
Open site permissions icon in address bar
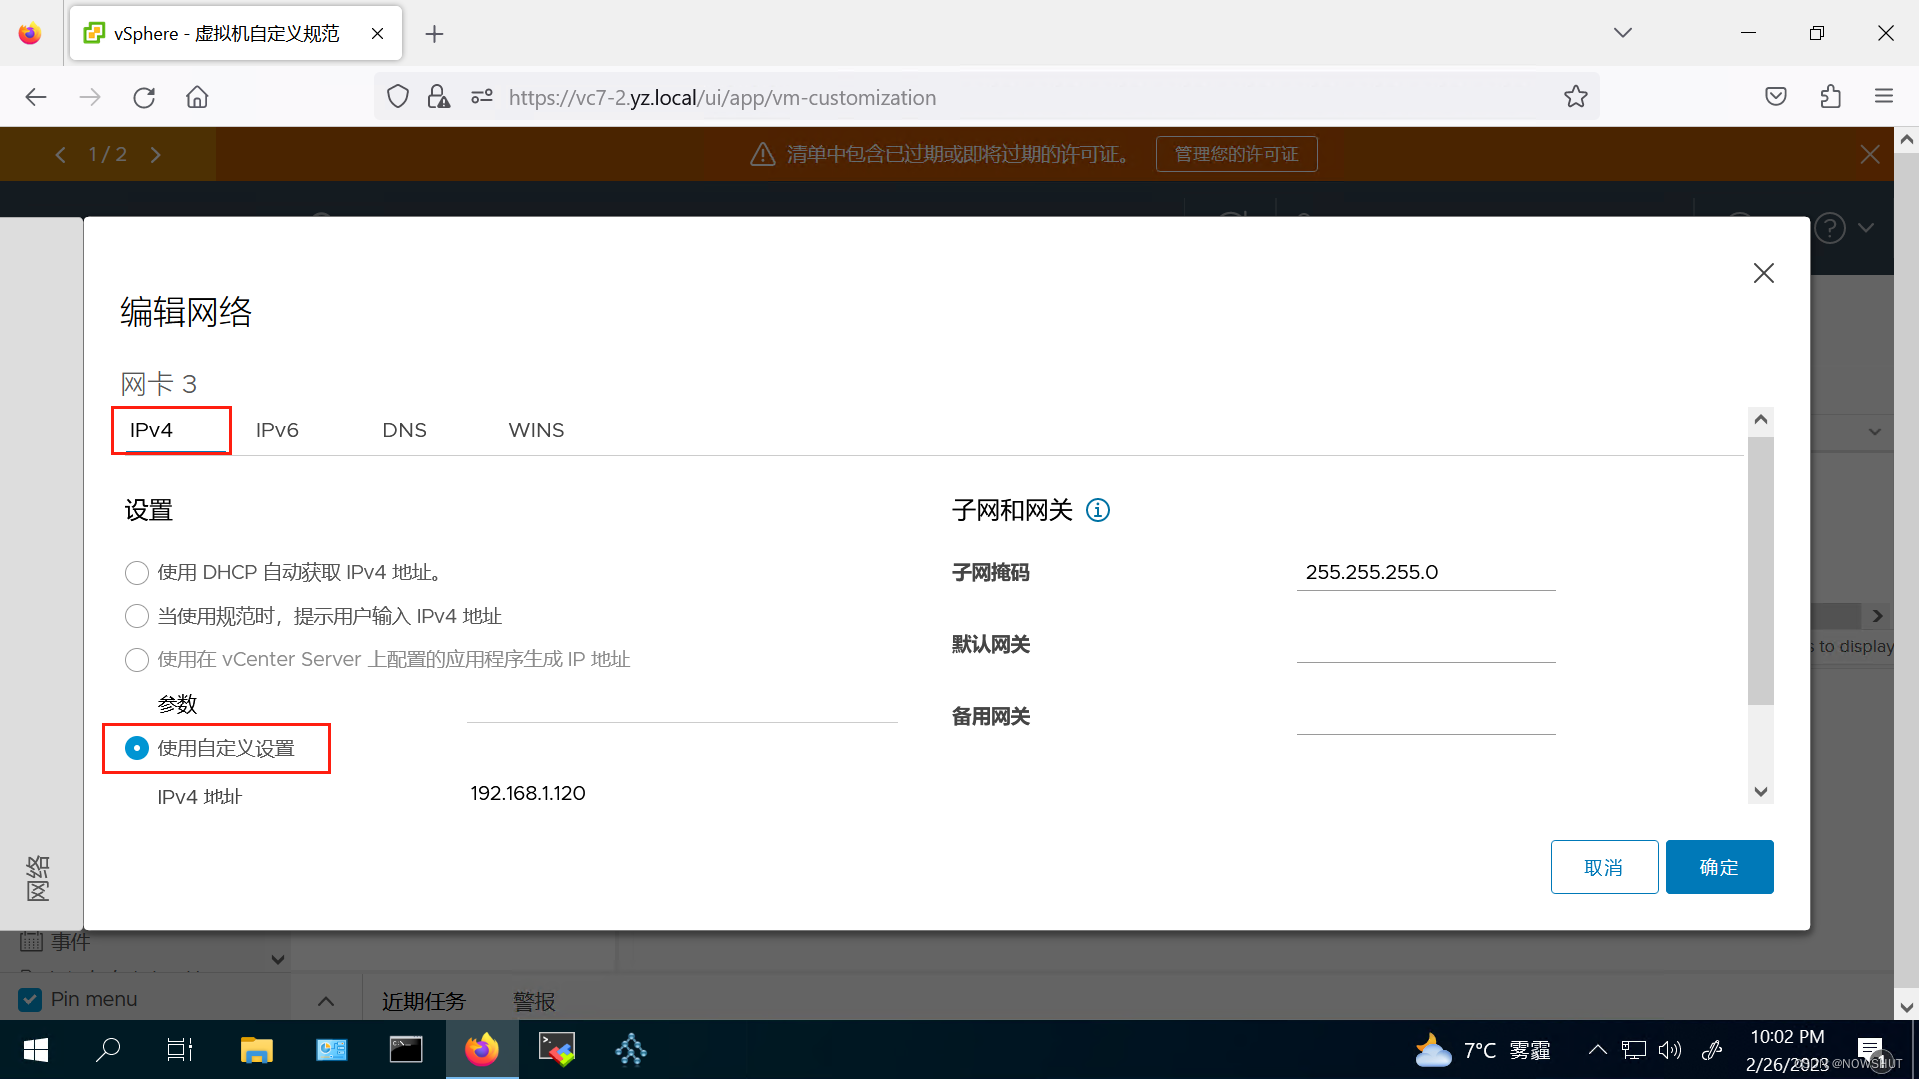(482, 97)
